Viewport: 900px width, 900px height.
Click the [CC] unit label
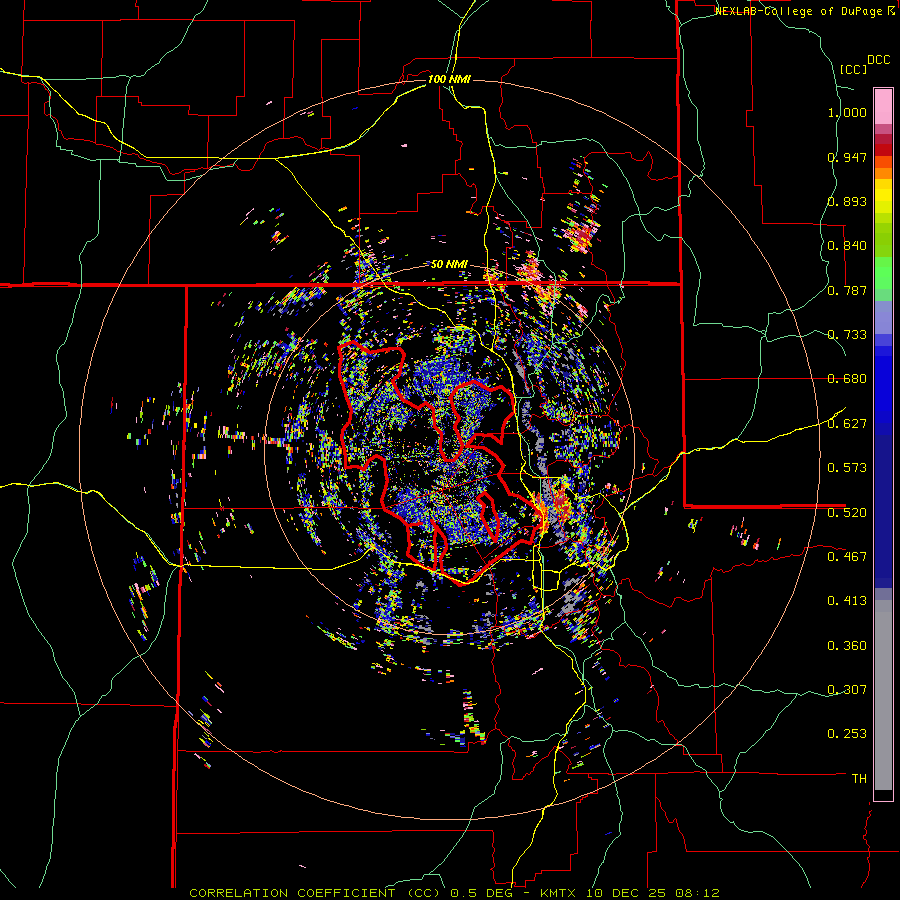tap(853, 69)
